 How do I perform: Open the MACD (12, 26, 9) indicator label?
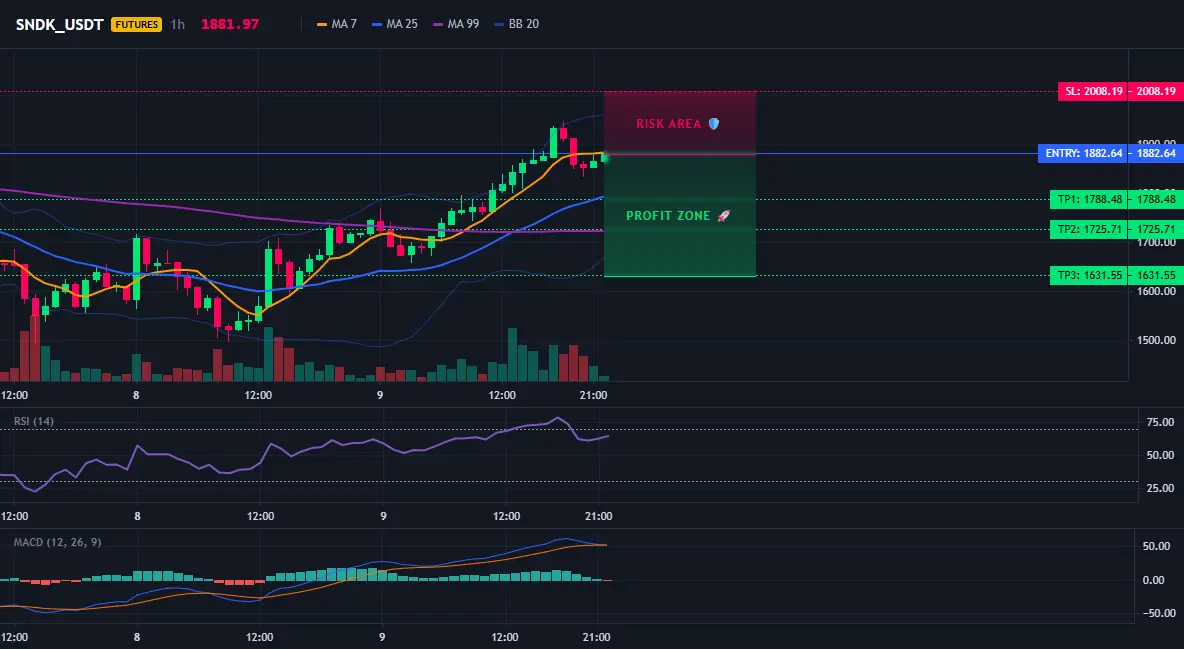pos(57,542)
